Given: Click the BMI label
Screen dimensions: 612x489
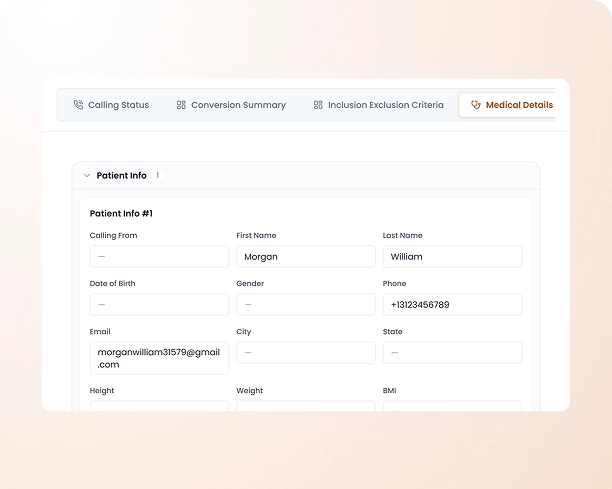Looking at the screenshot, I should [390, 391].
